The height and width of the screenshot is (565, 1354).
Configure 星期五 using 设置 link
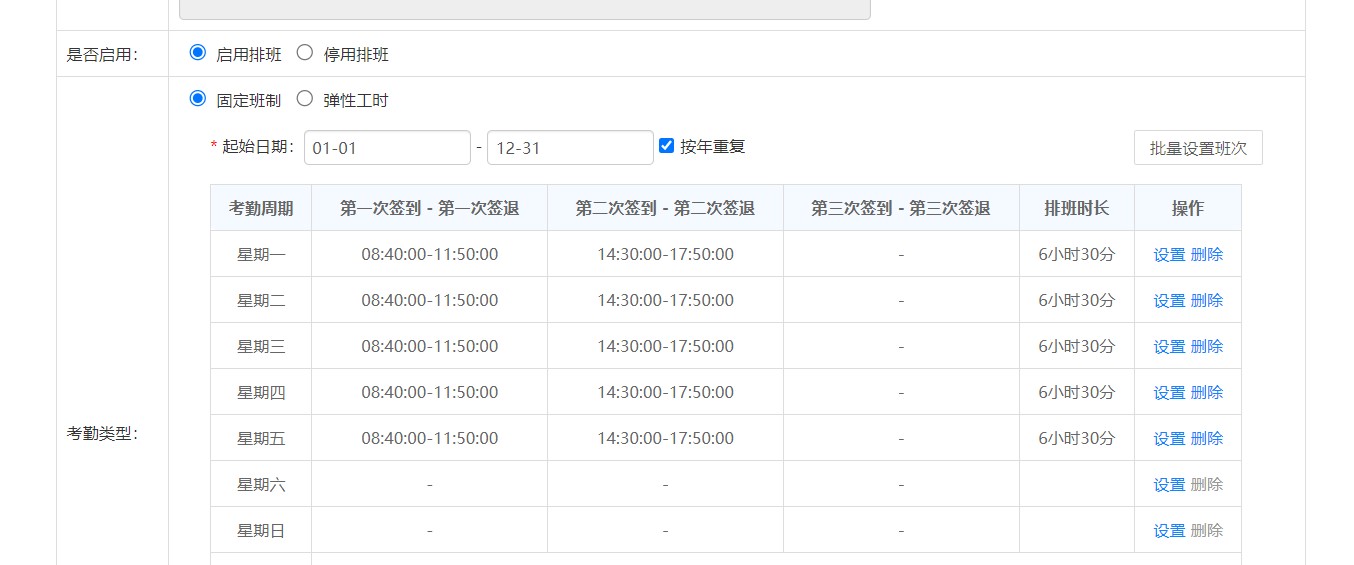tap(1169, 439)
